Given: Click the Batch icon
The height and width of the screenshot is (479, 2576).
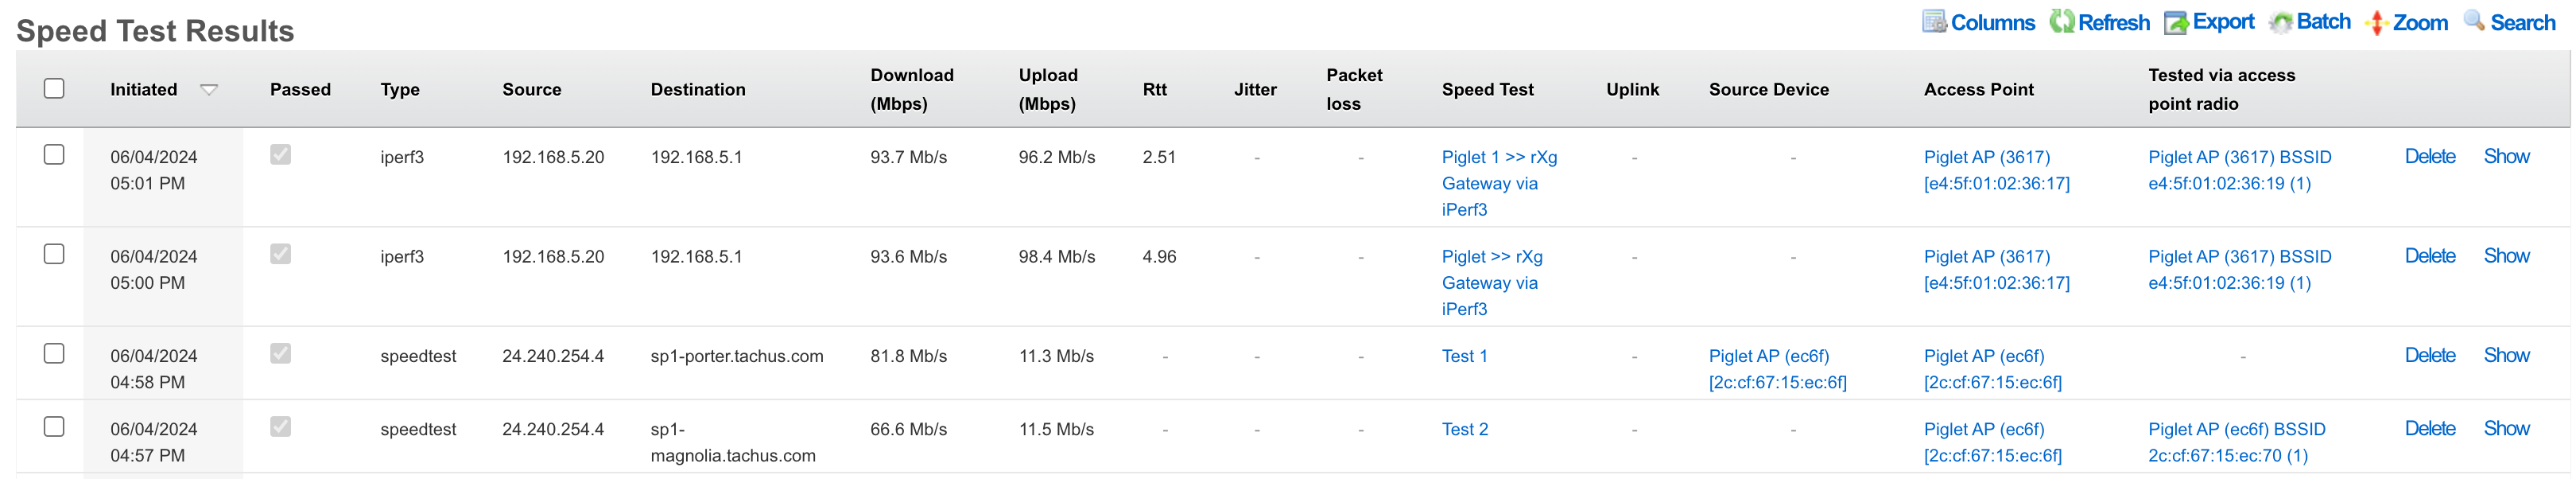Looking at the screenshot, I should pyautogui.click(x=2280, y=22).
